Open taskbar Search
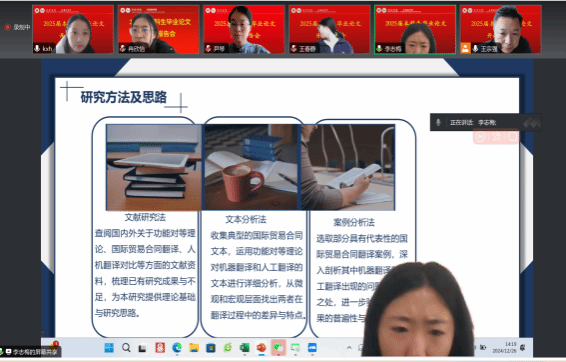 (x=126, y=348)
